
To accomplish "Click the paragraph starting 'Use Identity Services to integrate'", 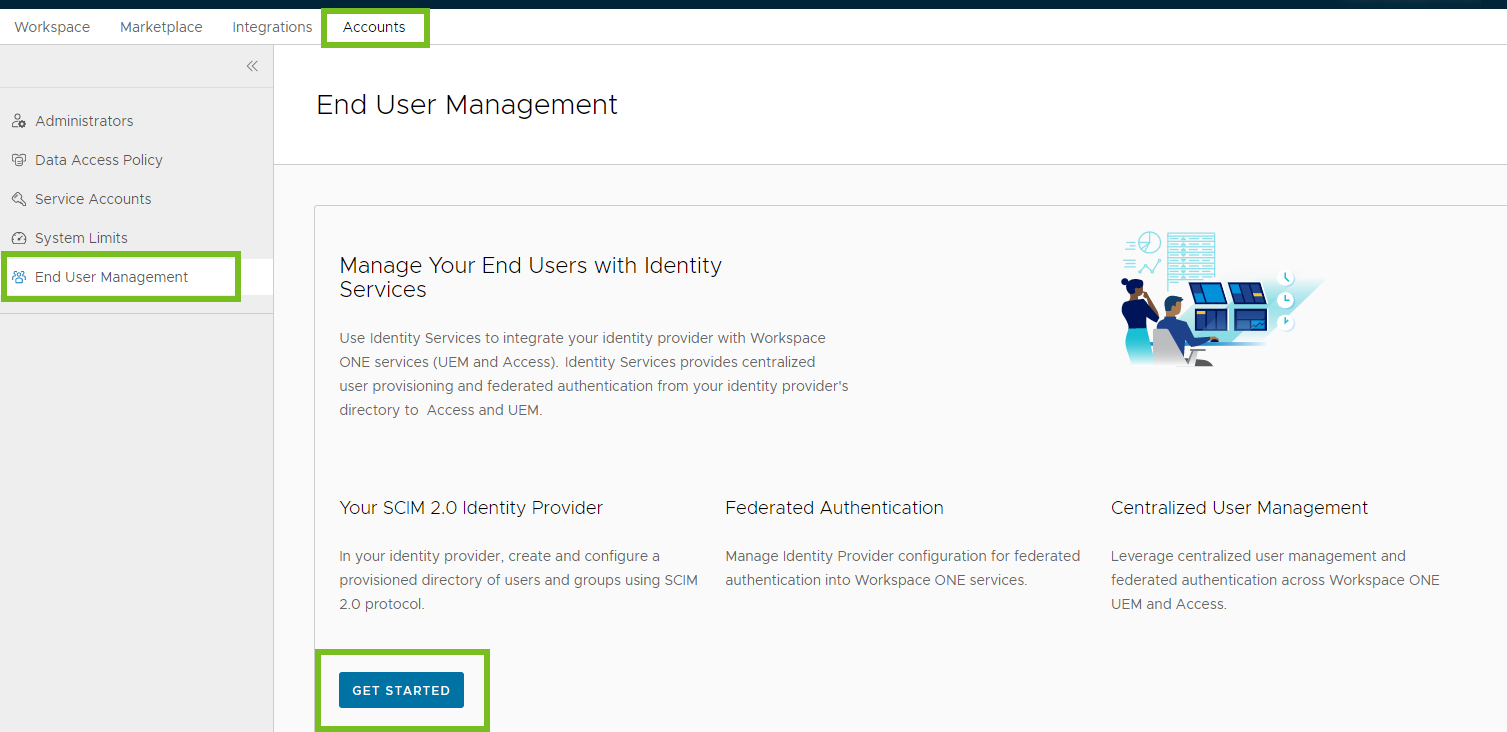I will pos(594,374).
